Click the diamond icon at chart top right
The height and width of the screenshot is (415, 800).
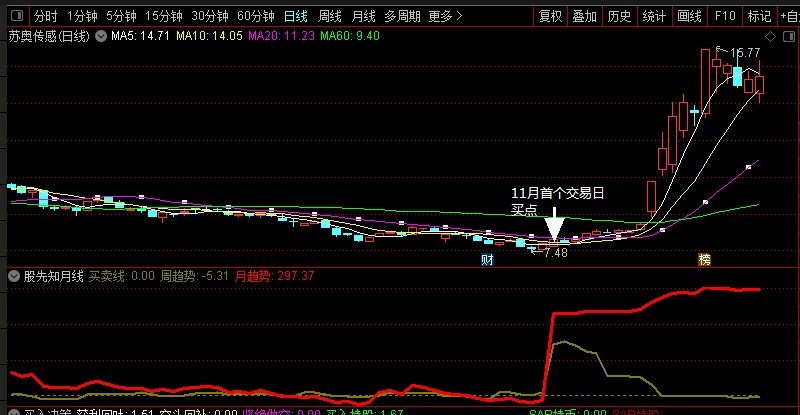pyautogui.click(x=770, y=36)
